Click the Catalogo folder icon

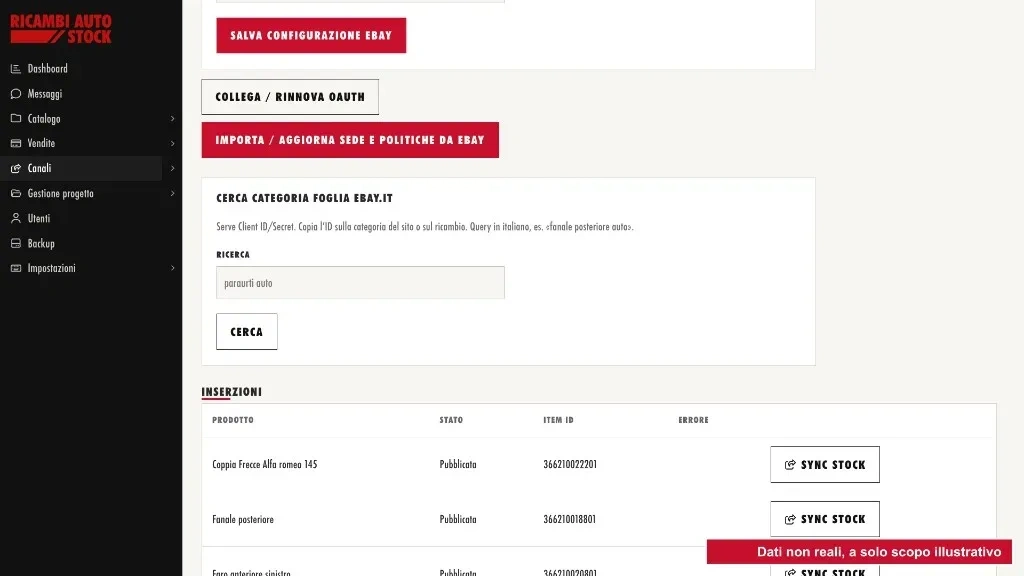(16, 118)
